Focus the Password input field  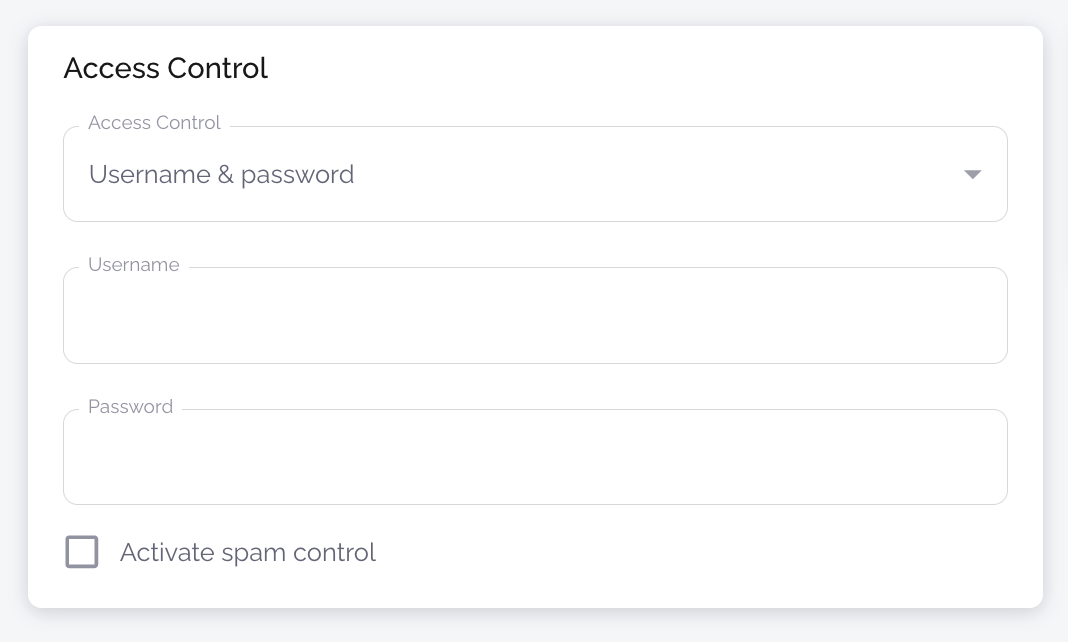[x=535, y=458]
